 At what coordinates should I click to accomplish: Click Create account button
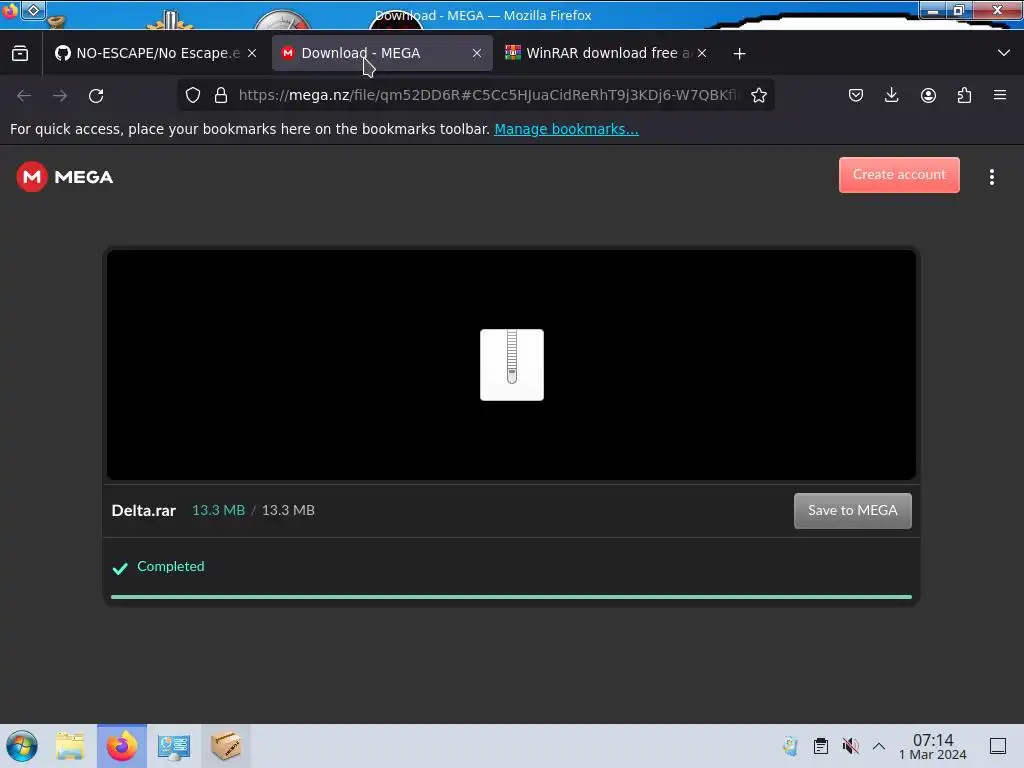point(899,175)
